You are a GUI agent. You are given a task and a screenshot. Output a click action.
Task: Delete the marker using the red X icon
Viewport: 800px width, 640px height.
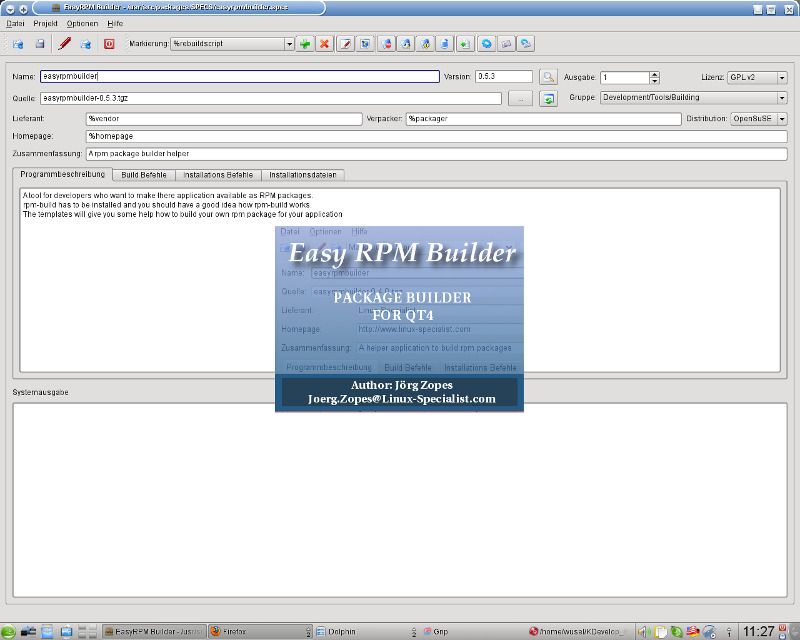(x=324, y=44)
